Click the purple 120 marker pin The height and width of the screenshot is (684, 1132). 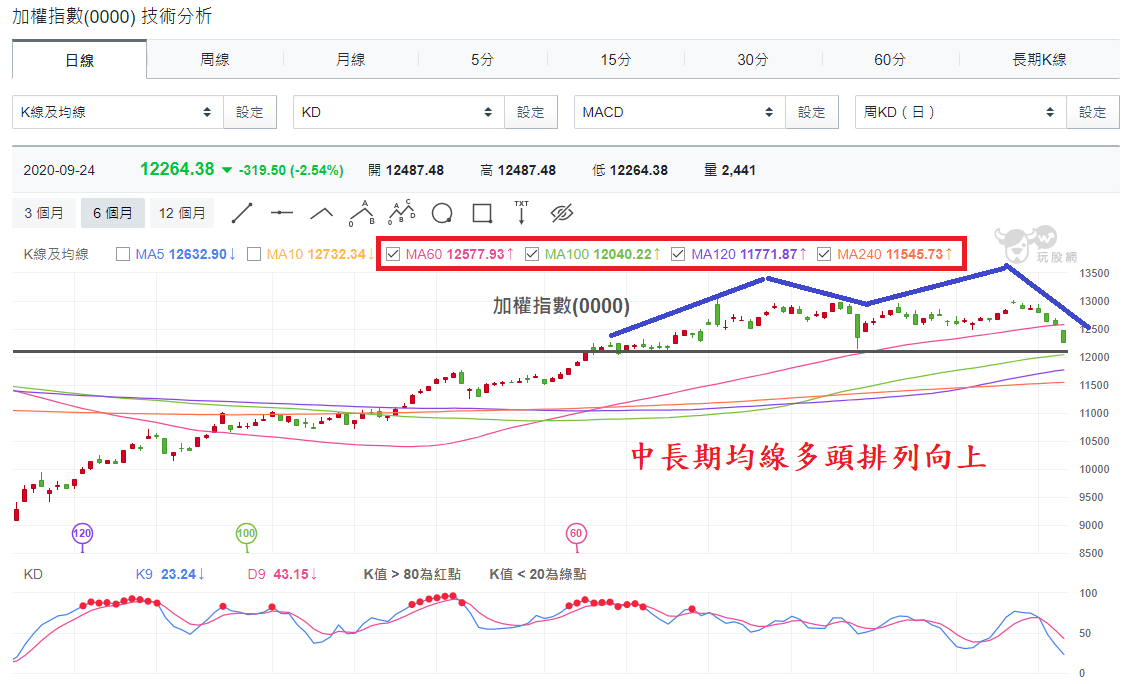[82, 534]
